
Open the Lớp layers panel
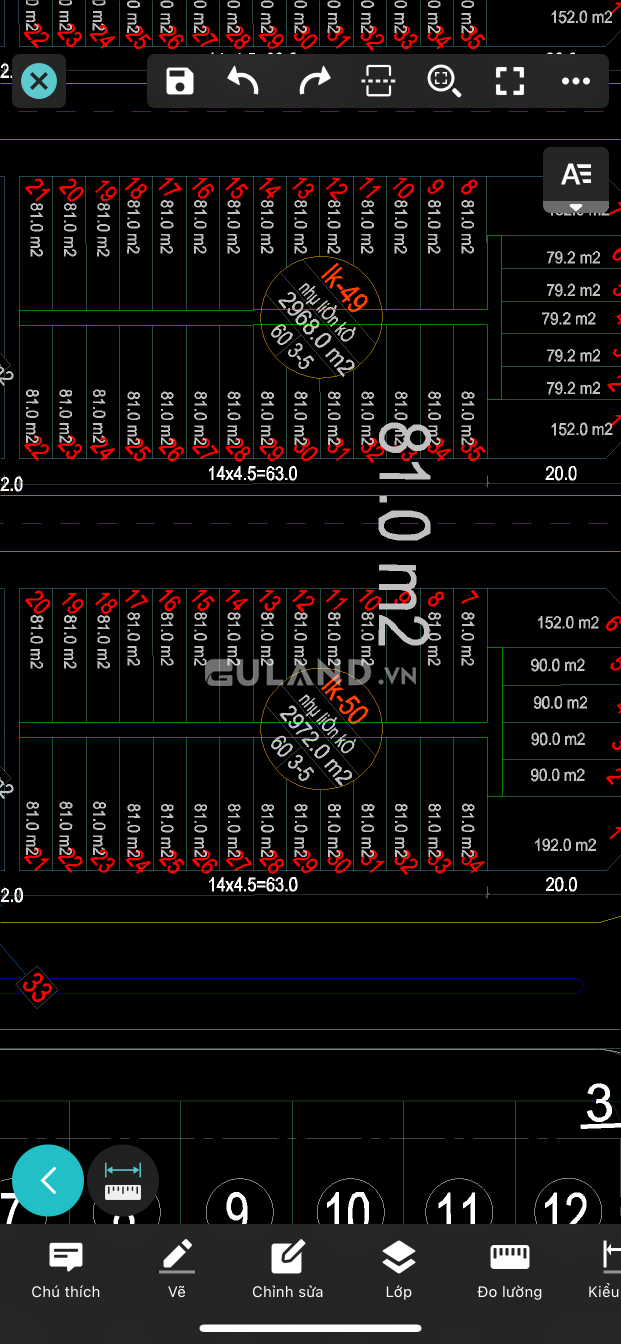398,1270
